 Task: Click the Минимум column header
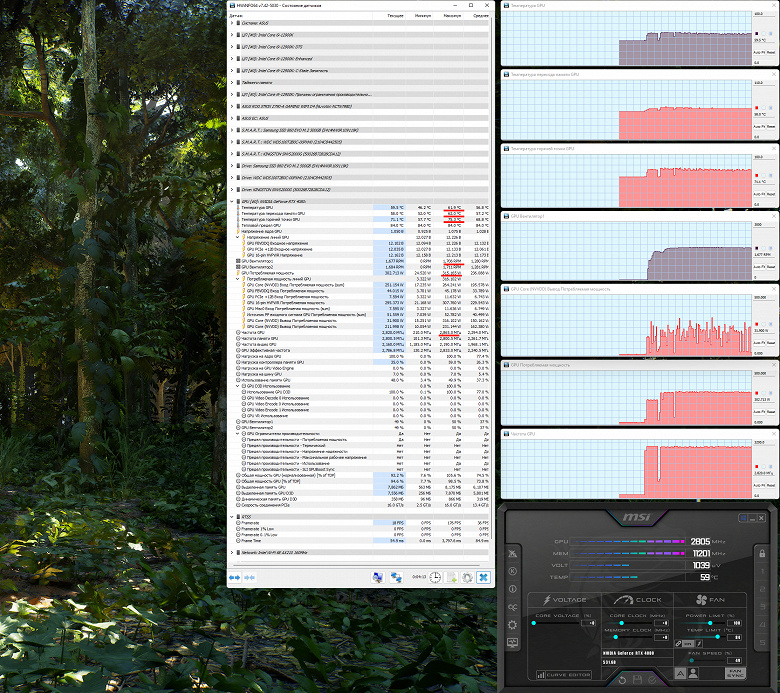click(423, 16)
